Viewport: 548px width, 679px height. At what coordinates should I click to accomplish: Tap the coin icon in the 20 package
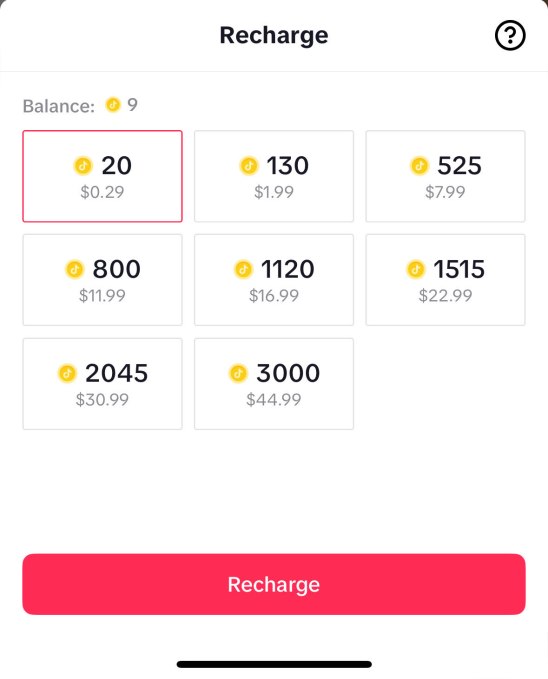[x=83, y=165]
